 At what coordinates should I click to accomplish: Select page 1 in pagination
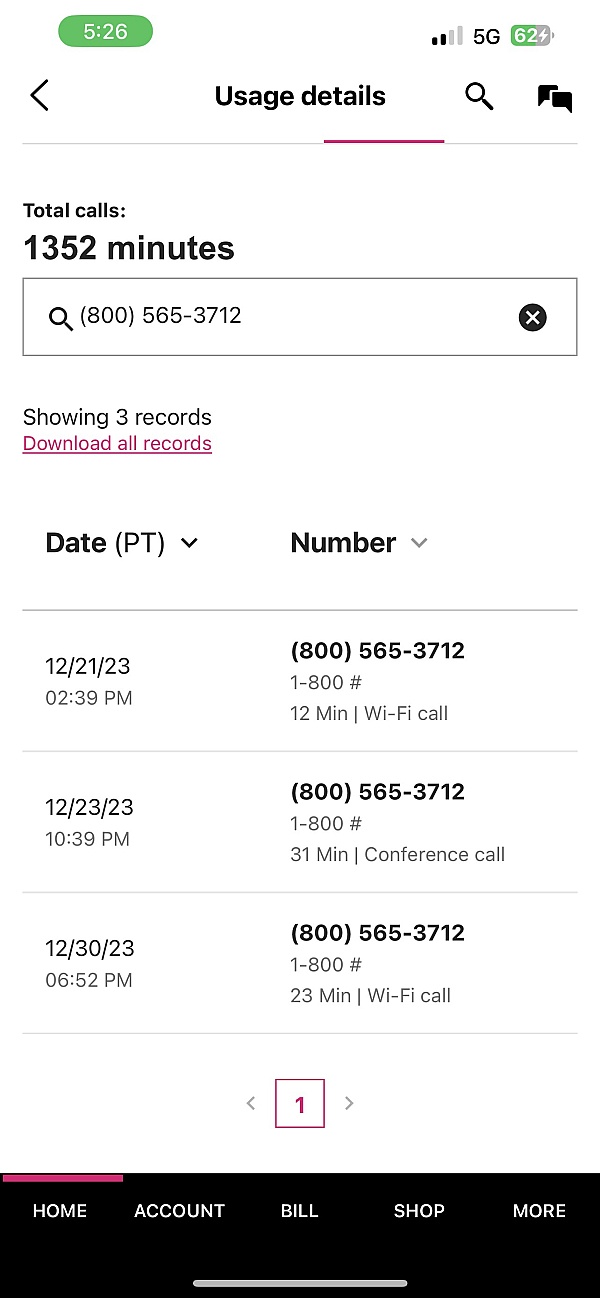click(x=300, y=1104)
